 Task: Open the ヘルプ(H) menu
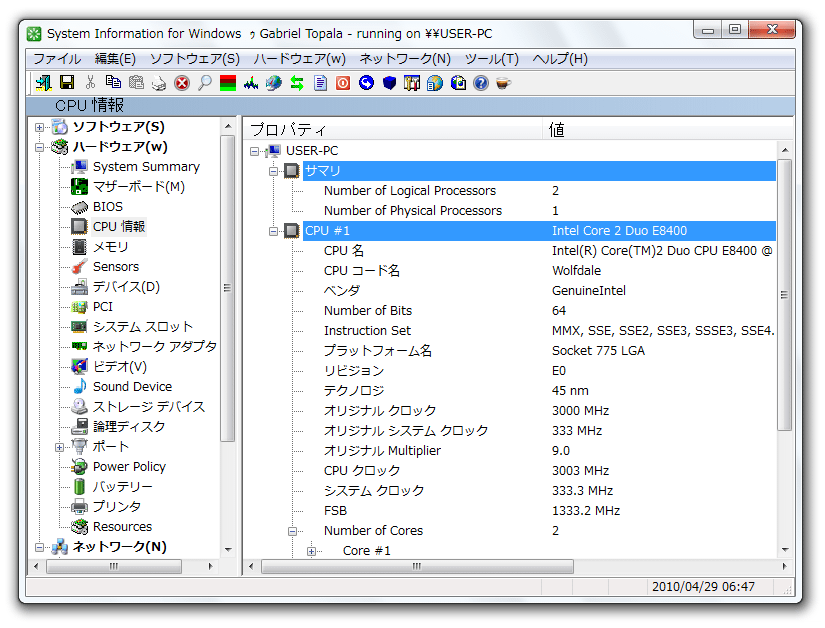coord(560,59)
